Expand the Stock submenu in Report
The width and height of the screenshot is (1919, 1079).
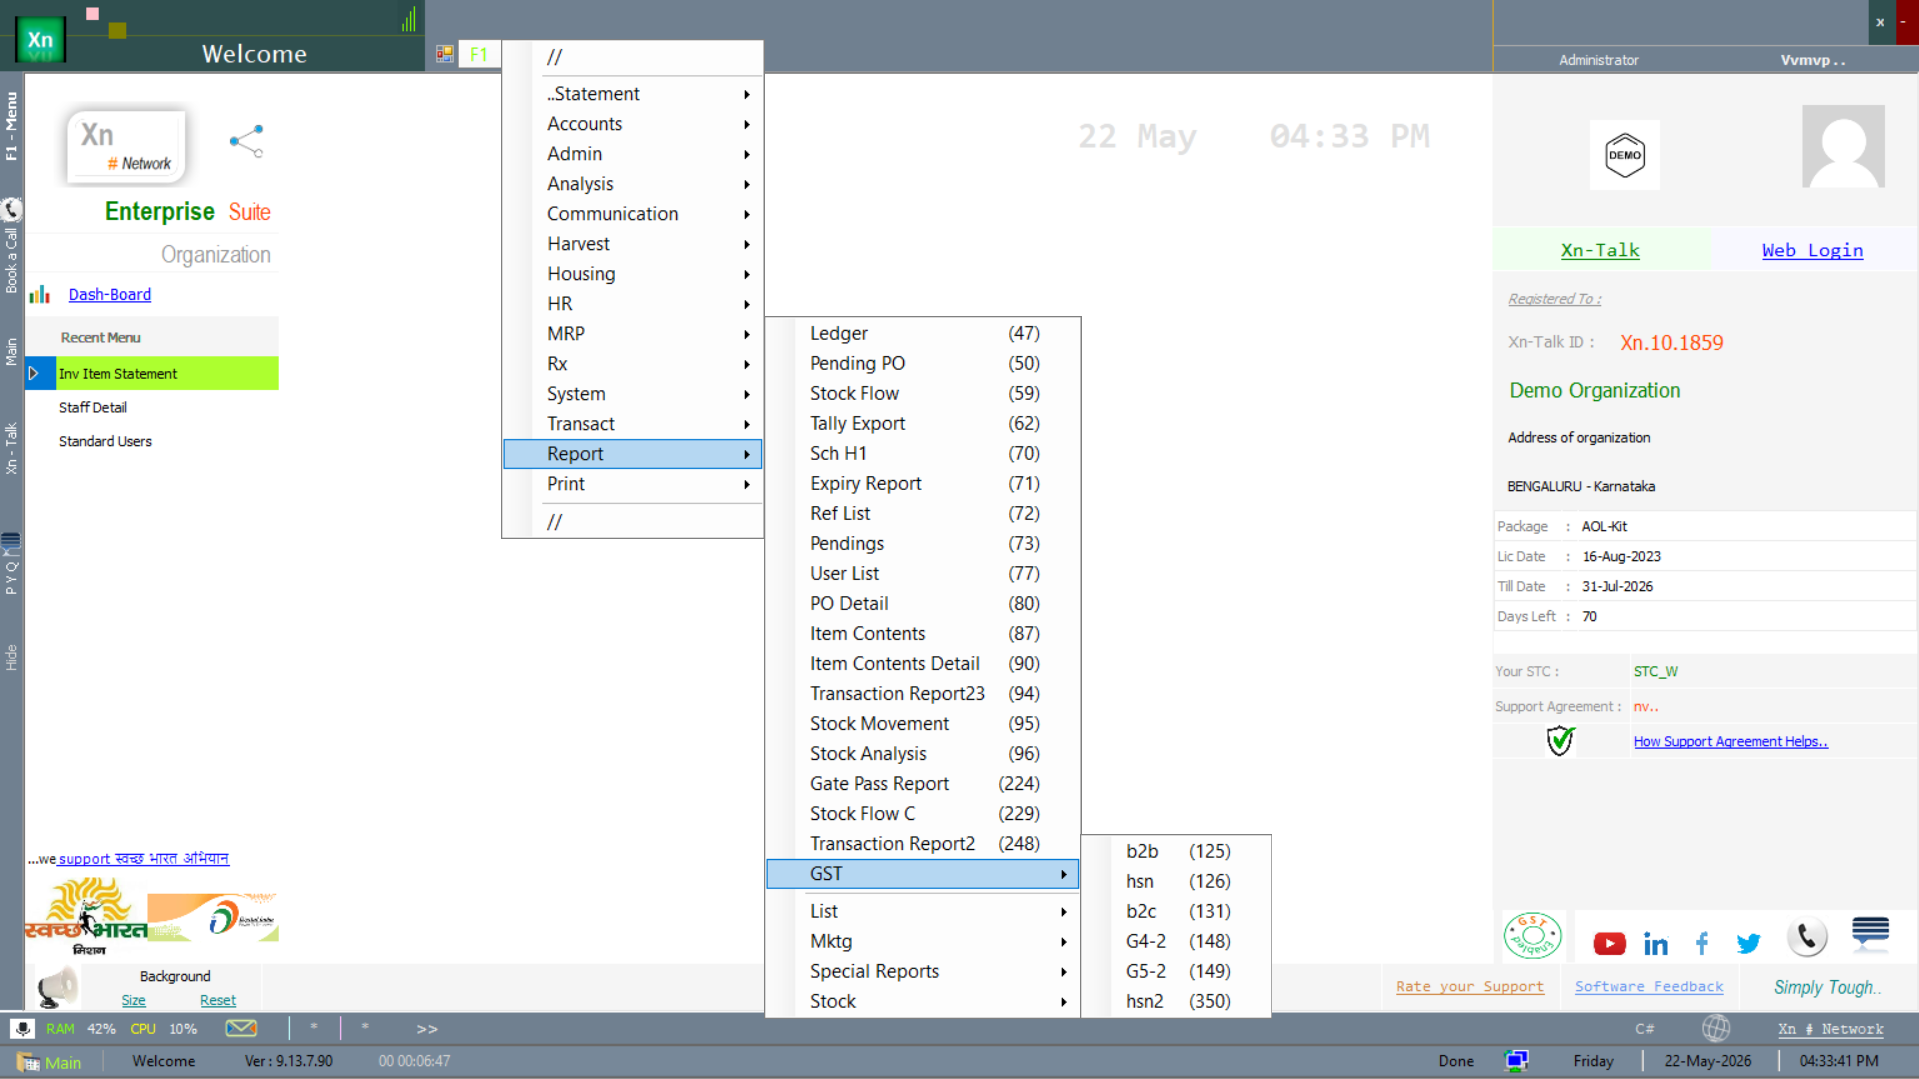[x=923, y=1001]
